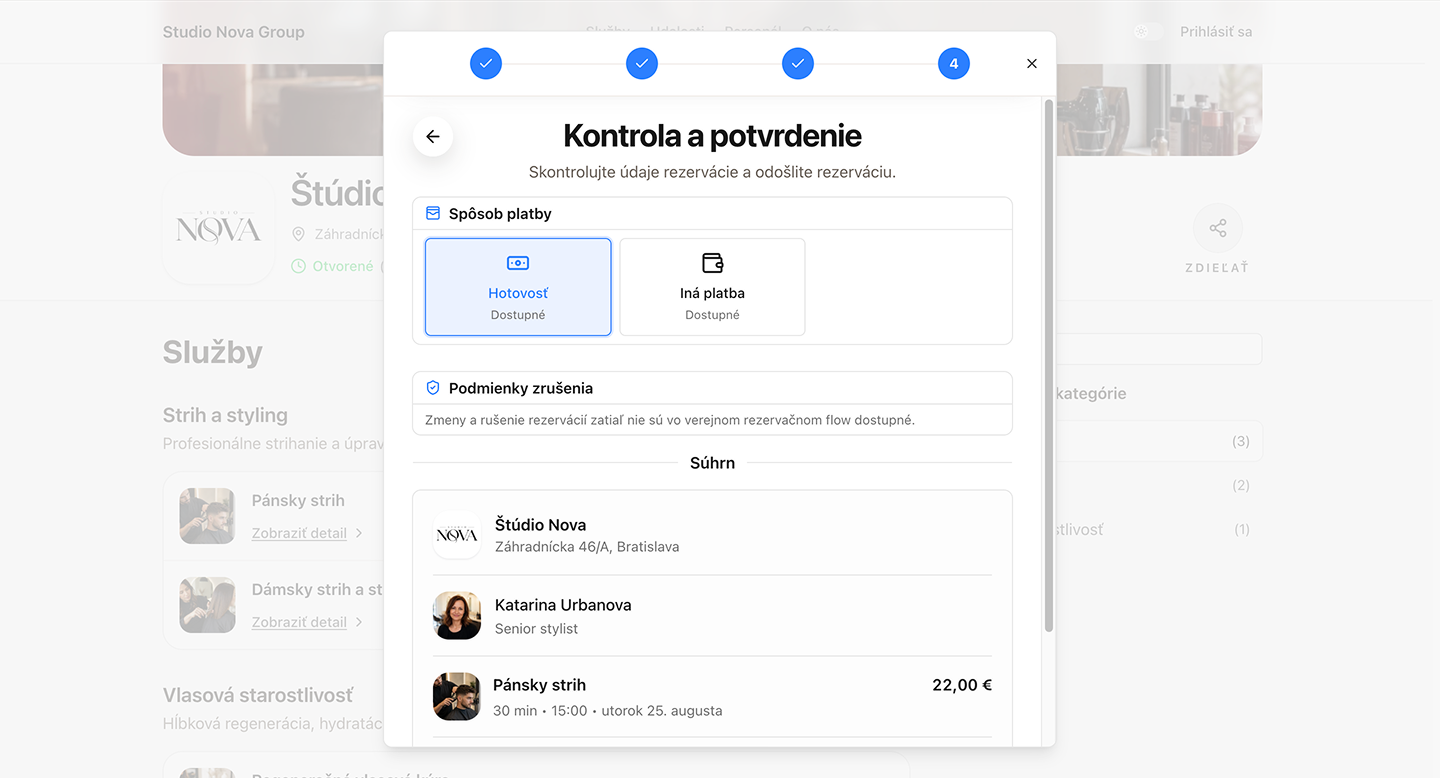Choose Hotovosť payment option
This screenshot has width=1440, height=778.
point(518,287)
